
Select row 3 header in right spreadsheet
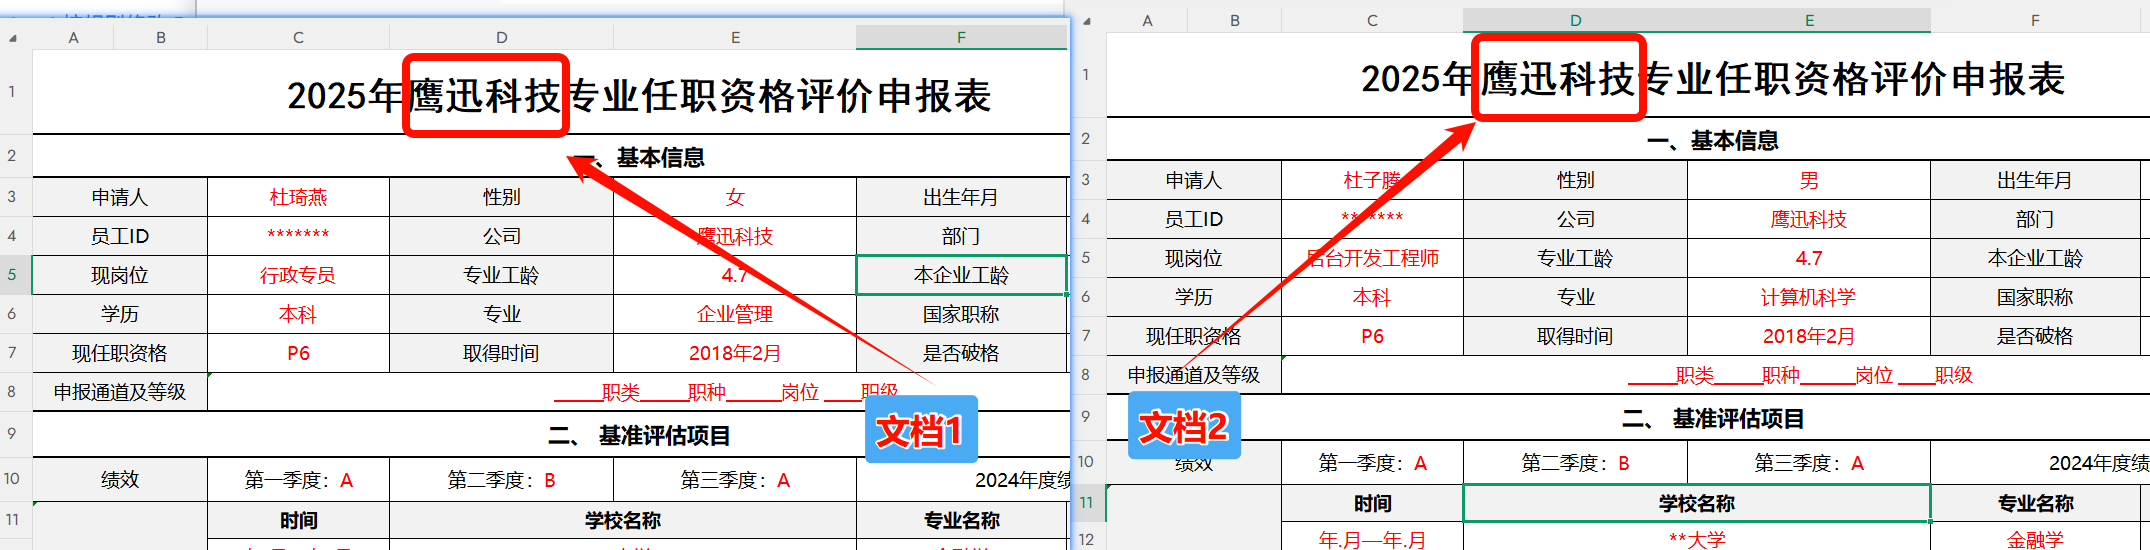click(1088, 180)
